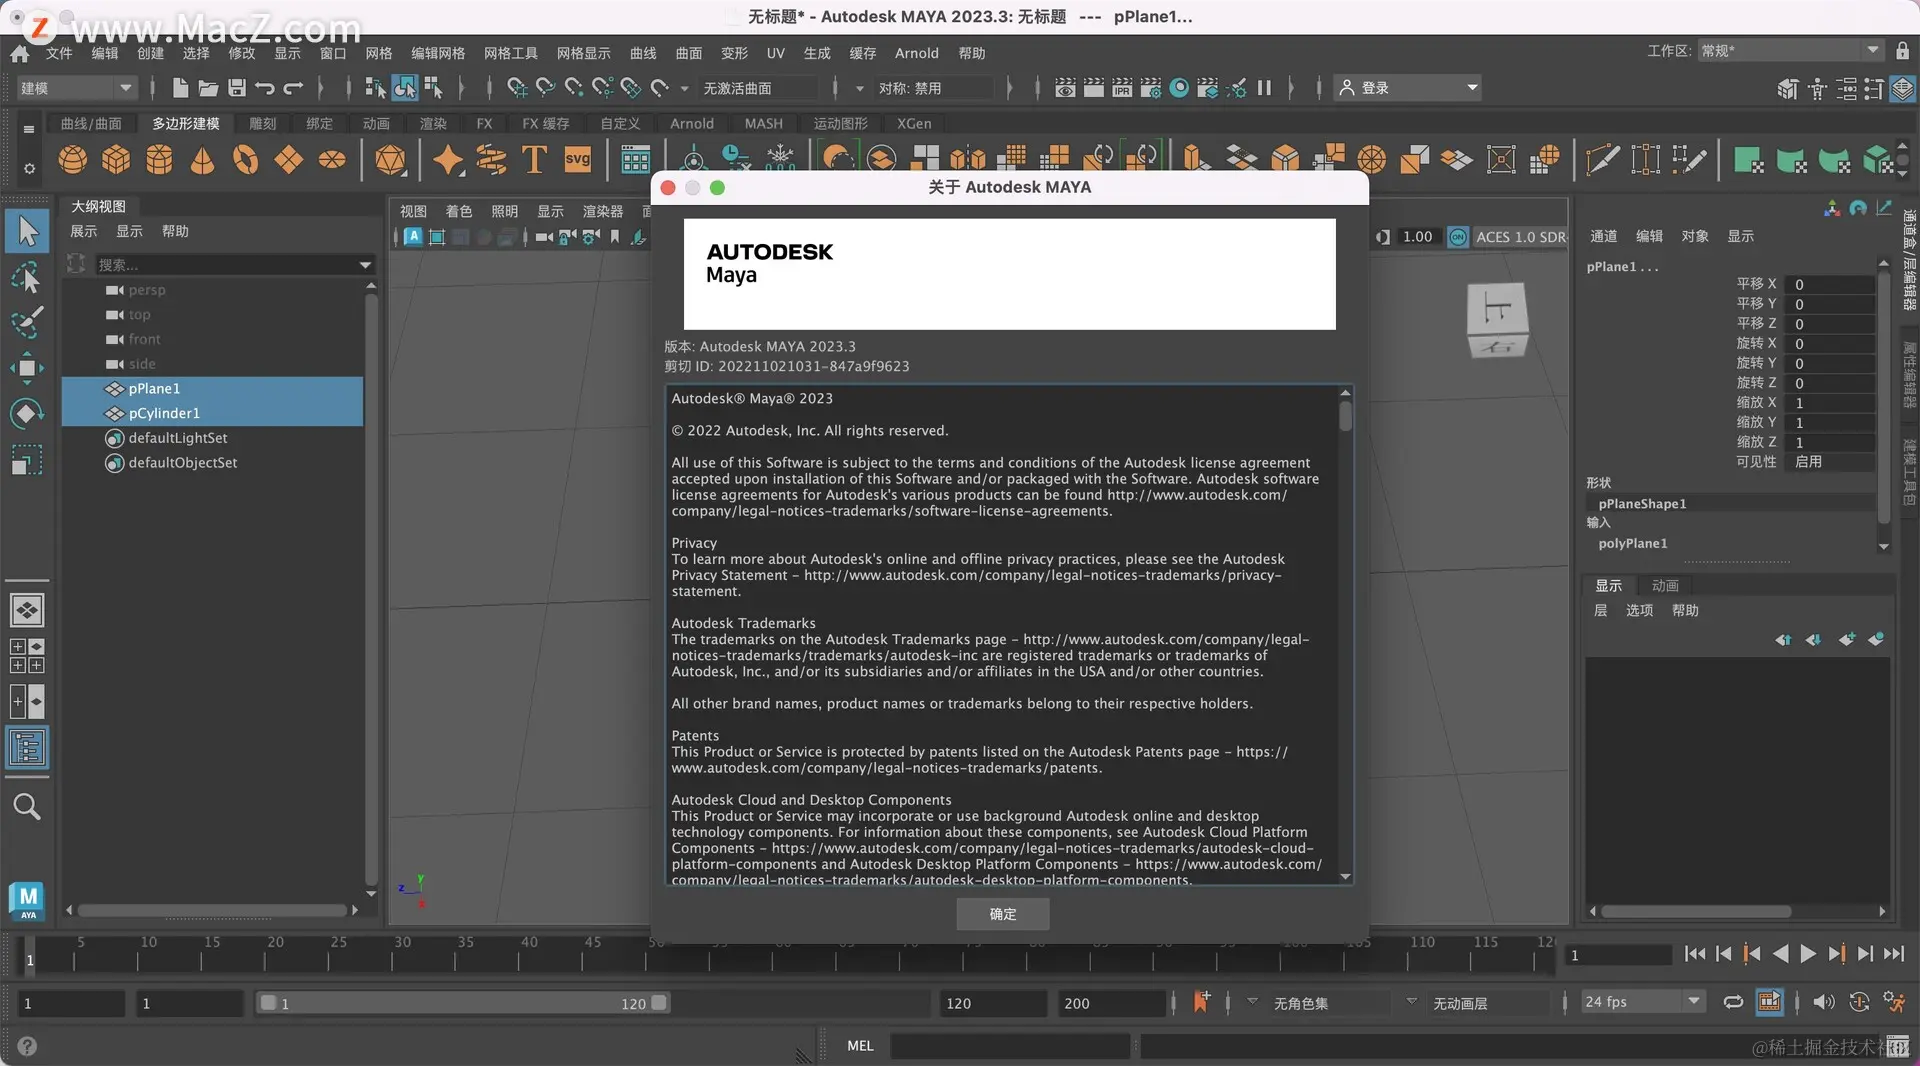Click the multi-cut knife shelf icon
The width and height of the screenshot is (1920, 1066).
click(x=1602, y=159)
